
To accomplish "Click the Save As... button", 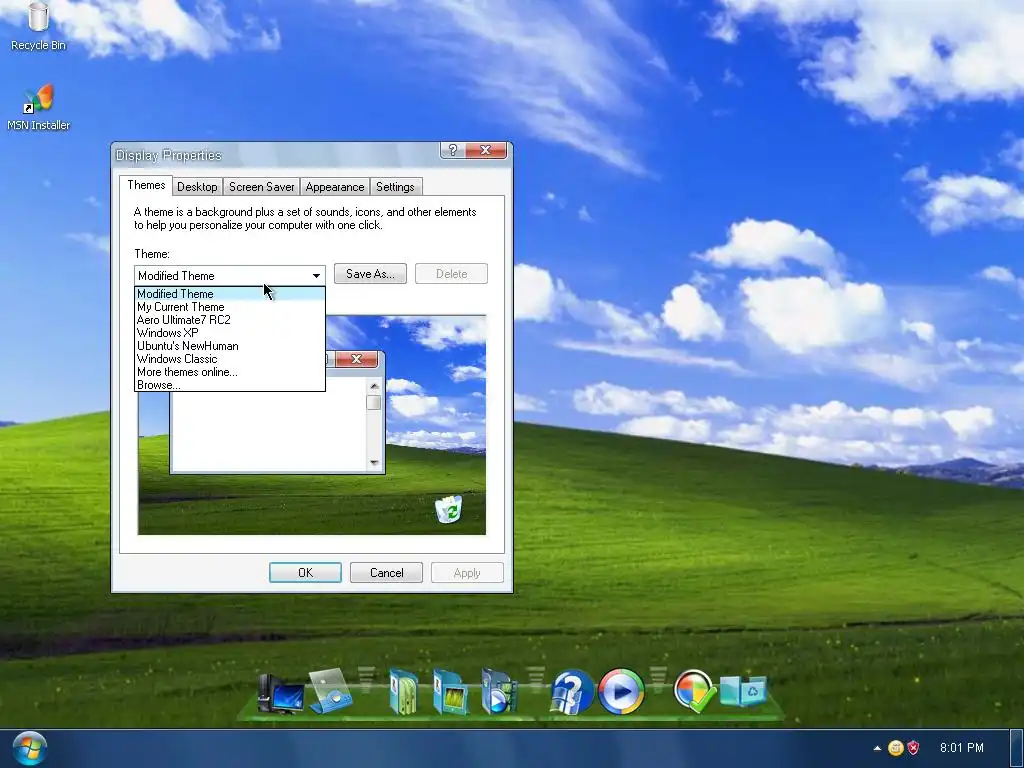I will [370, 274].
